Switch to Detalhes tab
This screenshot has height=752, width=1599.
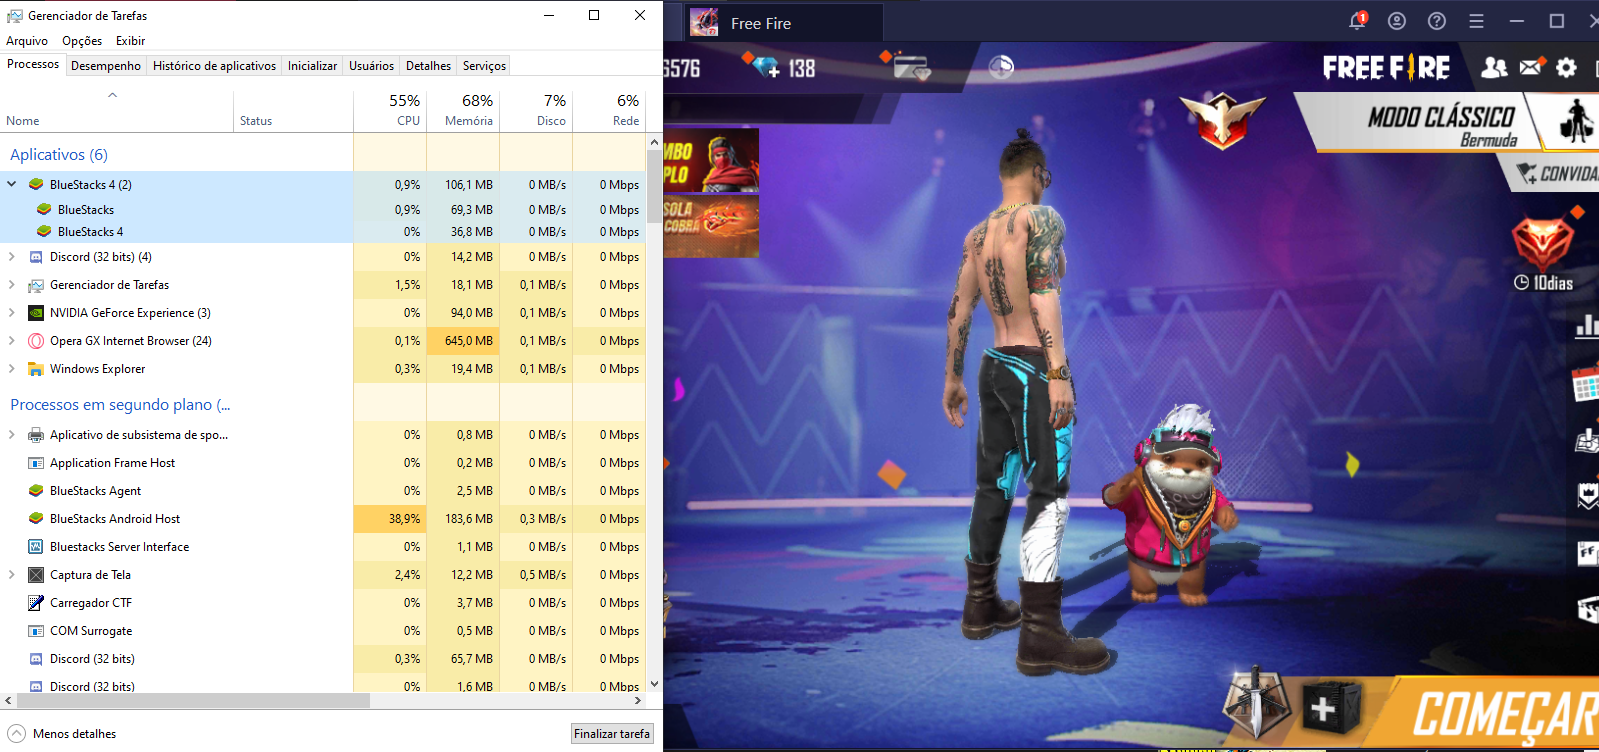tap(428, 66)
